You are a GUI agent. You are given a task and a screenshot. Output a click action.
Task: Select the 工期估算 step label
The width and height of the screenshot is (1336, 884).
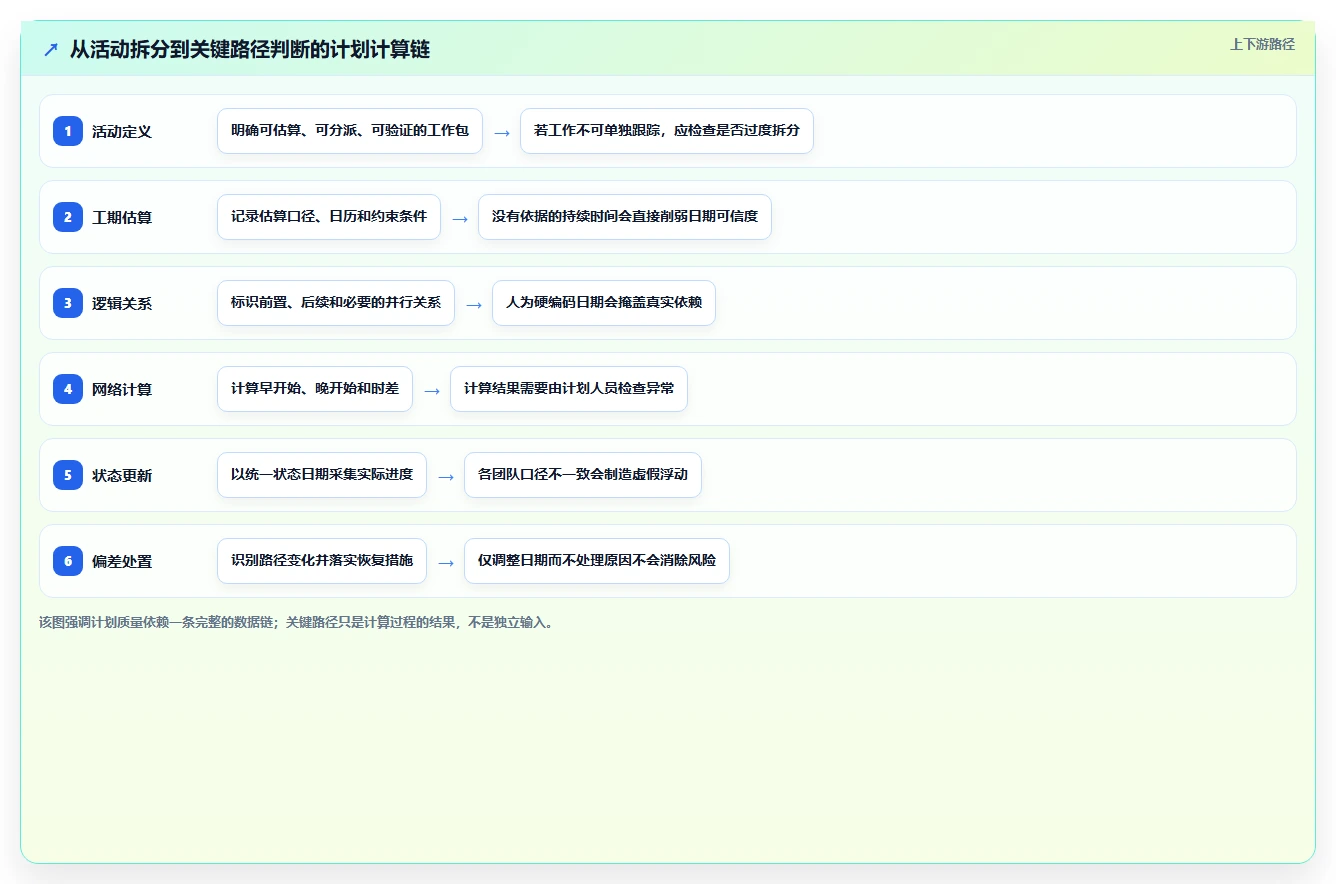coord(122,217)
